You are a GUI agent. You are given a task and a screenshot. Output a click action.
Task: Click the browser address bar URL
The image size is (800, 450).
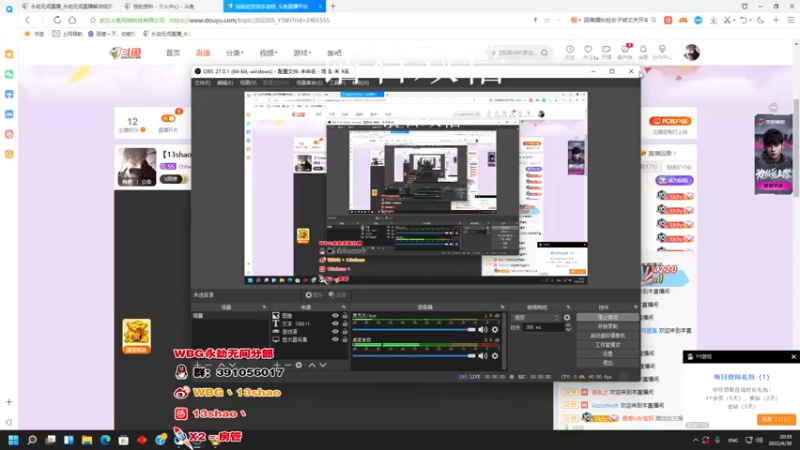point(249,20)
